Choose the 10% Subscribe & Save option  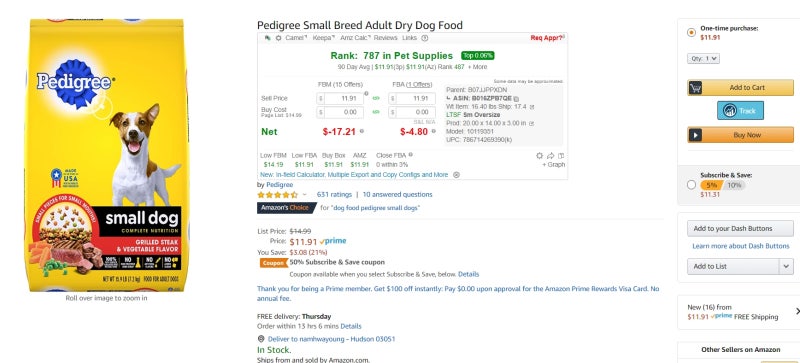734,185
